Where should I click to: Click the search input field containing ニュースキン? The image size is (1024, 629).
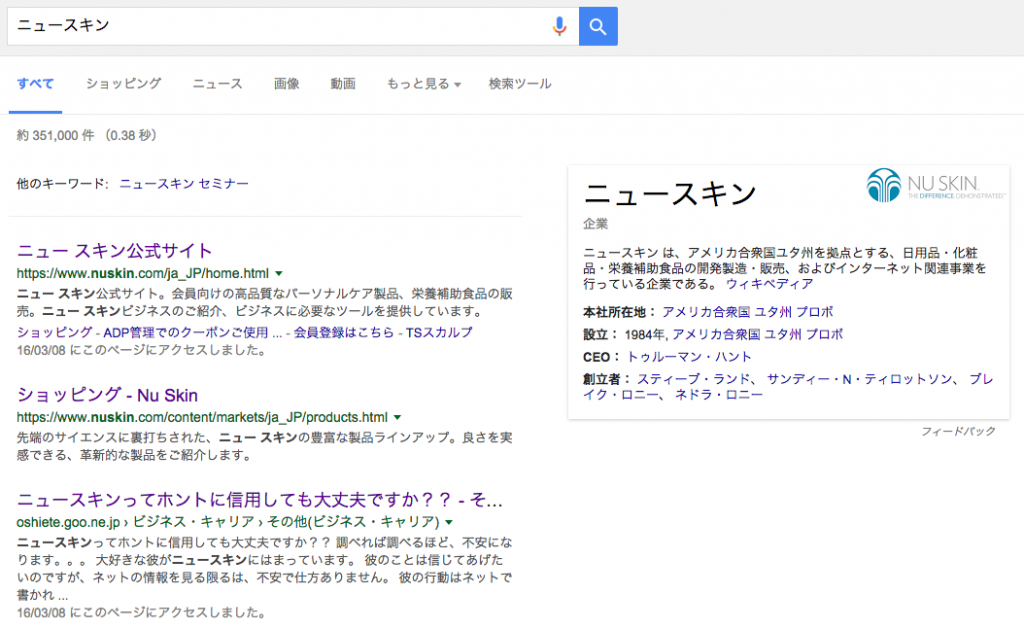pos(280,26)
